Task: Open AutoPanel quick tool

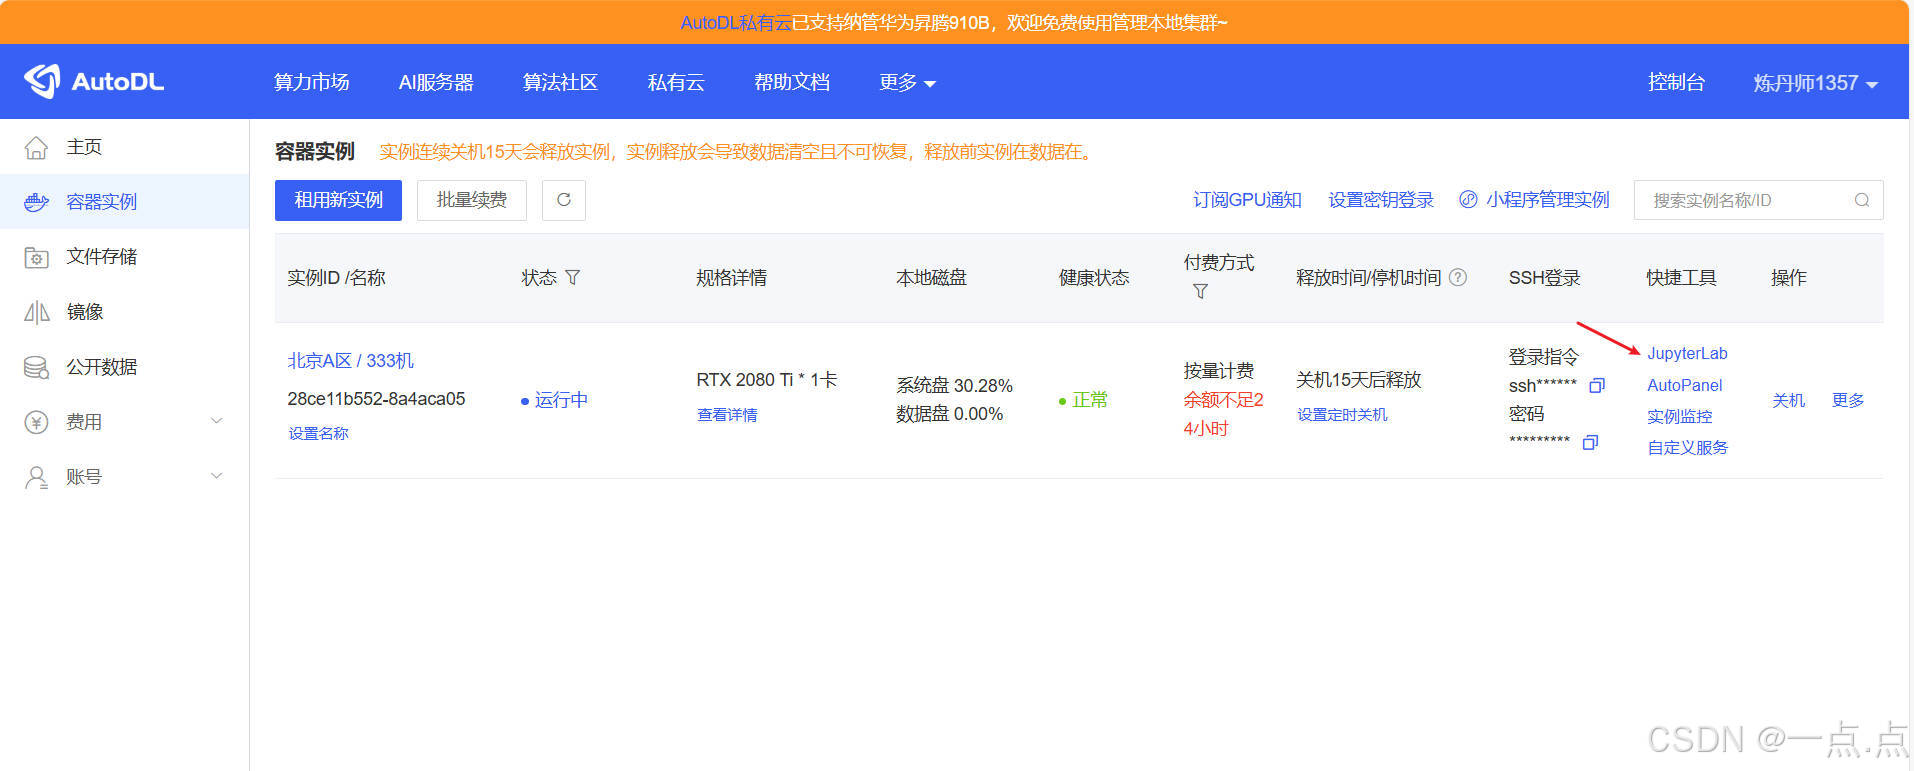Action: click(1685, 385)
